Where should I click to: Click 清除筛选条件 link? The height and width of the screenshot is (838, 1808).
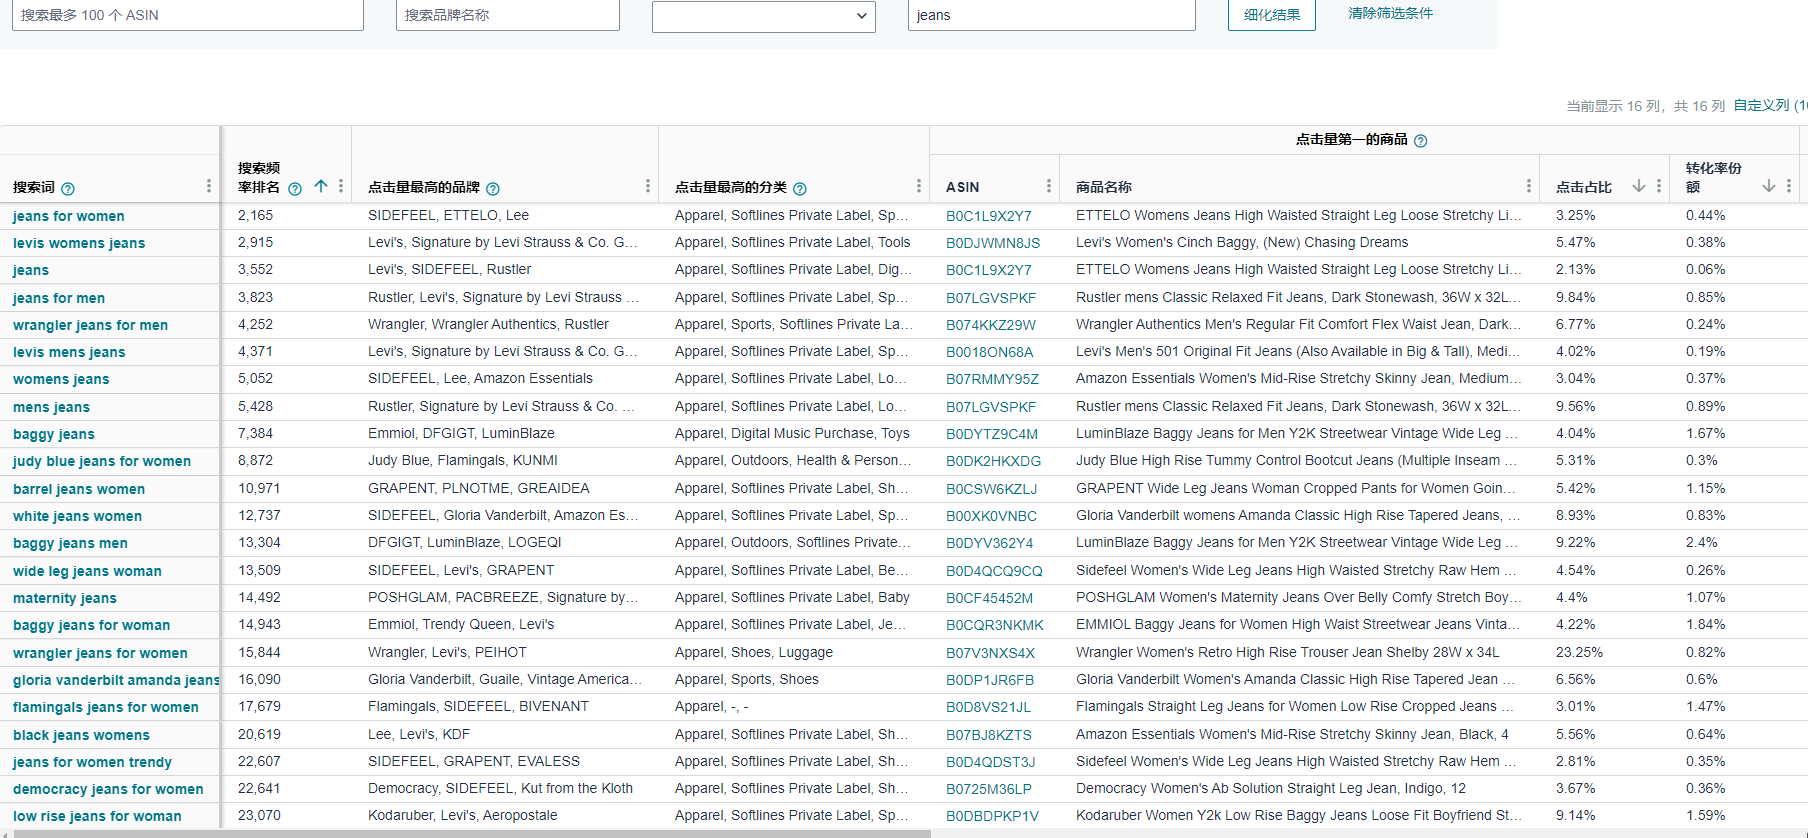[x=1390, y=13]
